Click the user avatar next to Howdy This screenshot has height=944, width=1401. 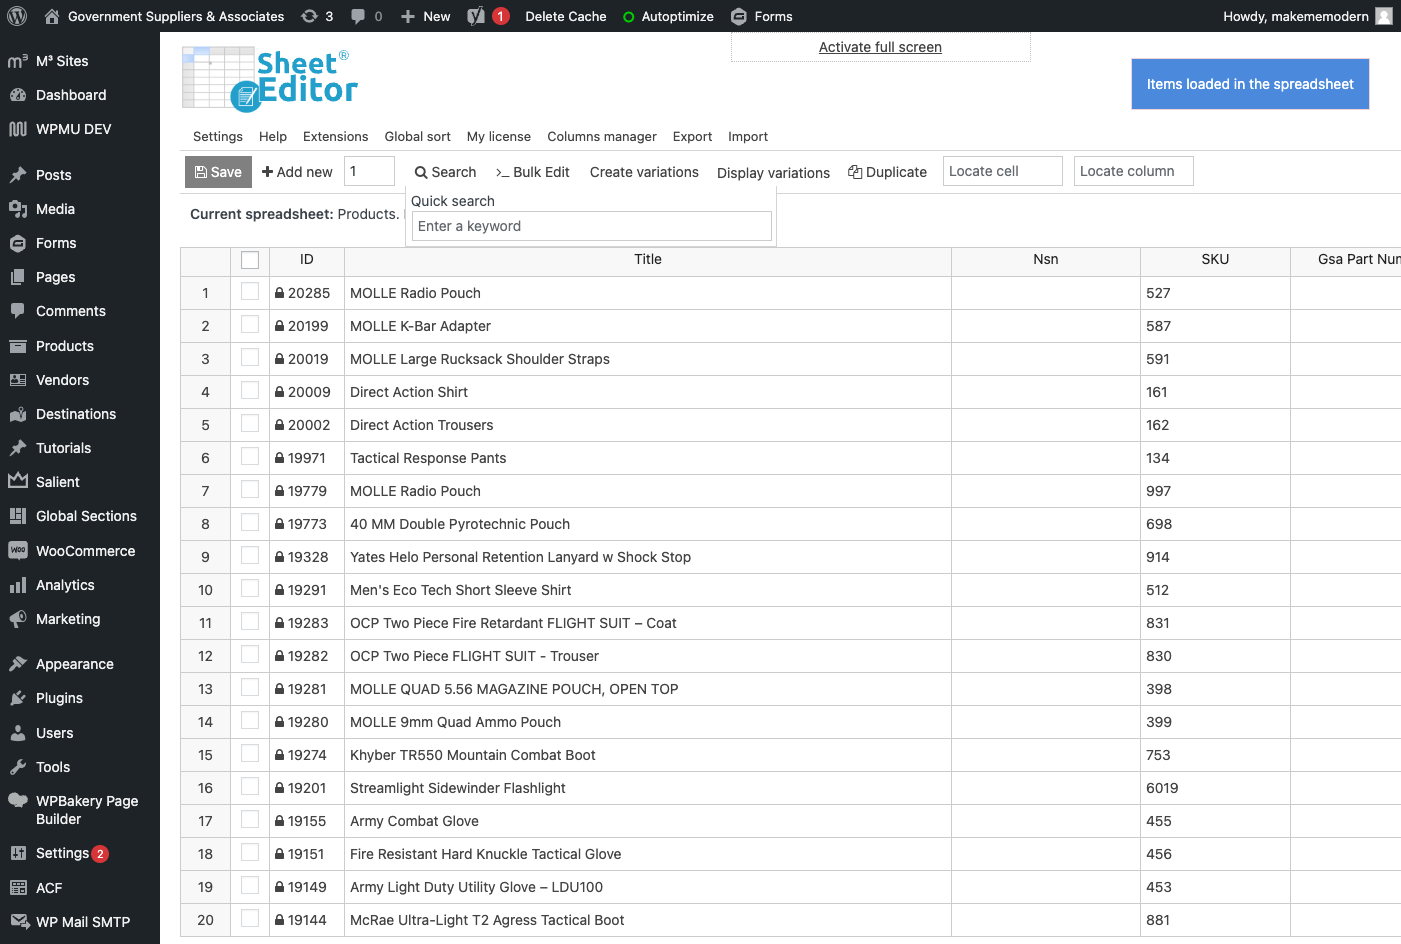pos(1384,16)
